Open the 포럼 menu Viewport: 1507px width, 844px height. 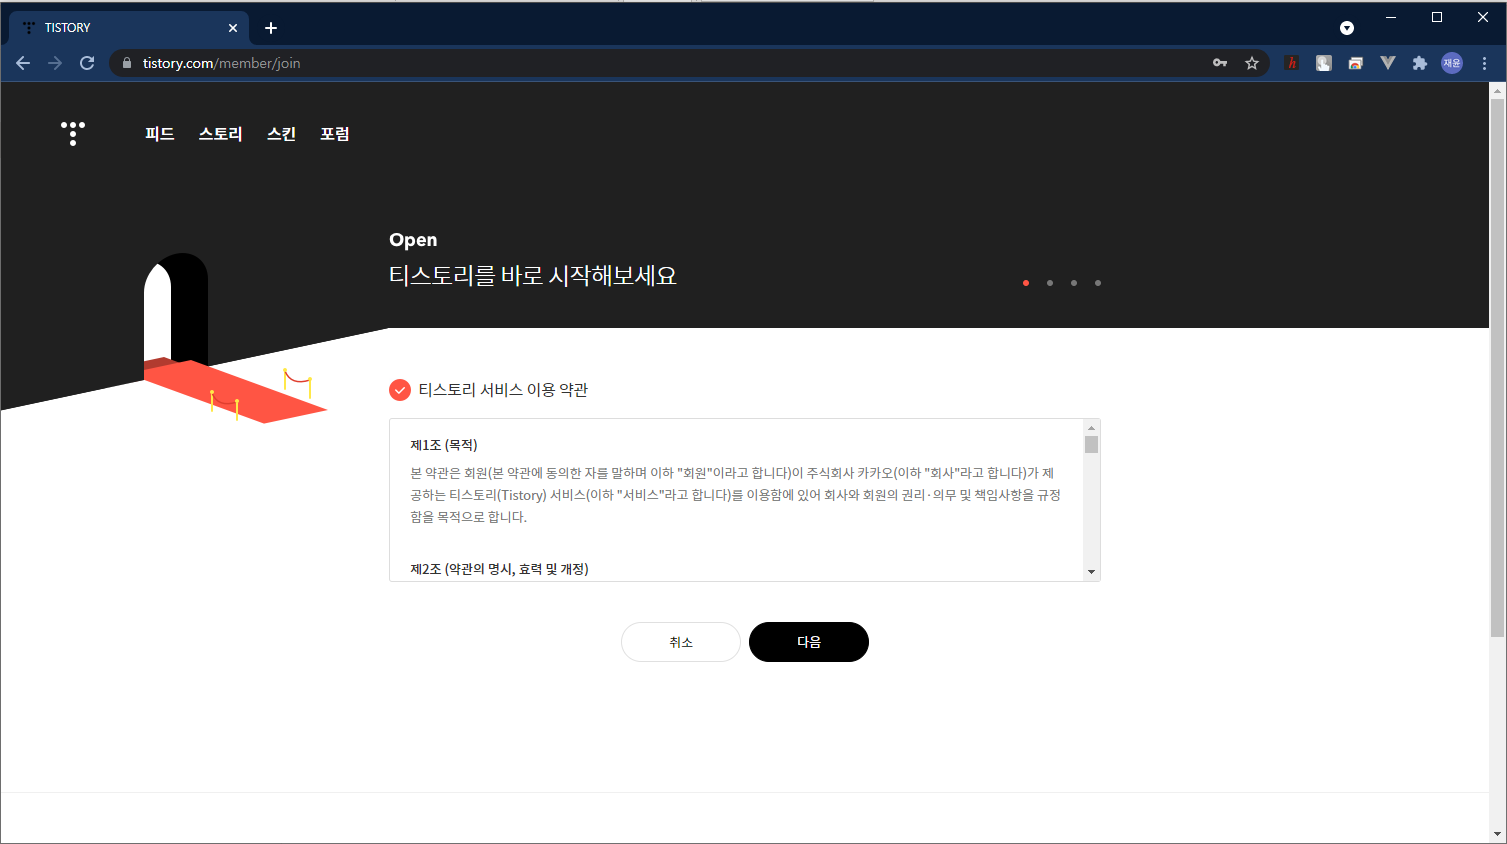335,134
